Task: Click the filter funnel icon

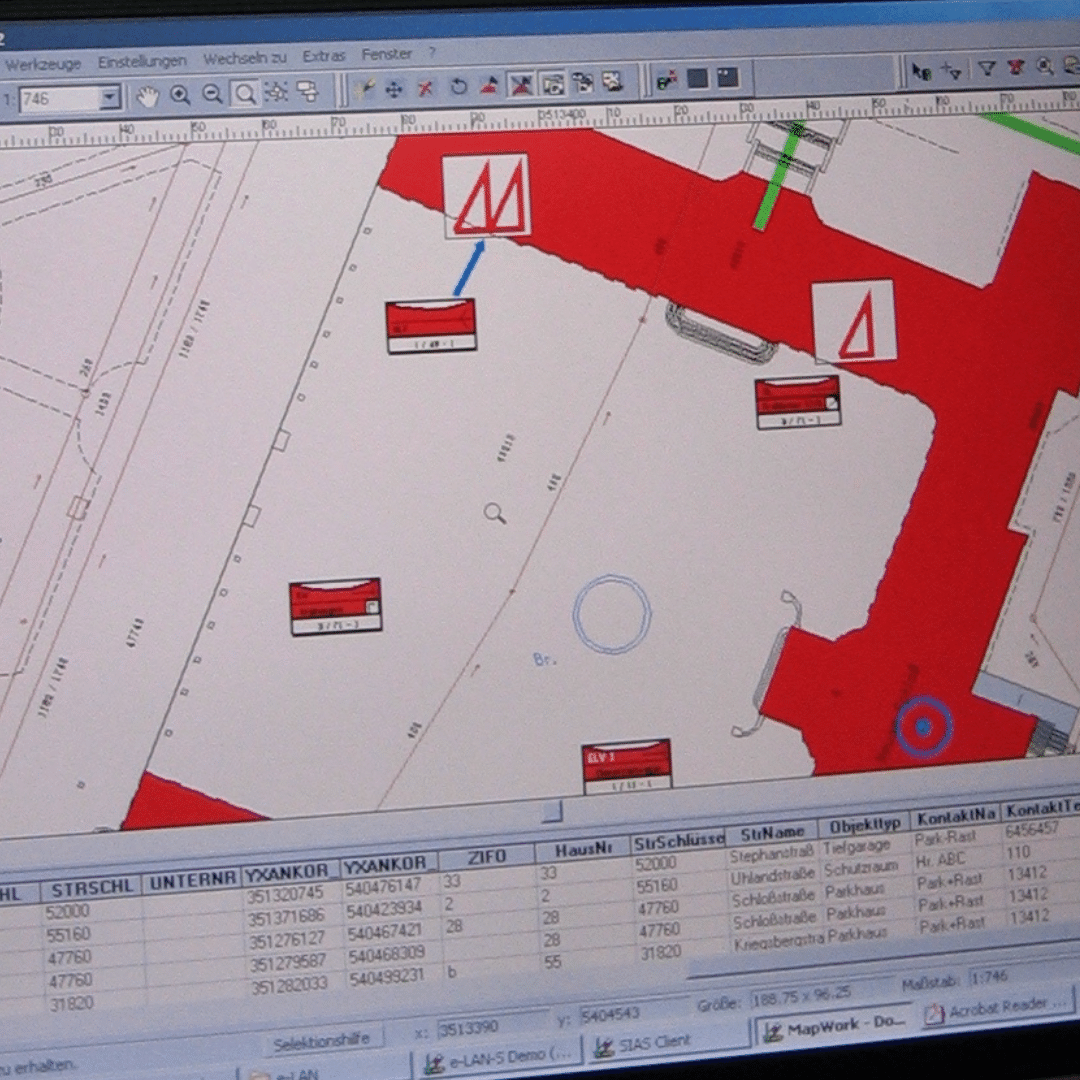Action: 987,69
